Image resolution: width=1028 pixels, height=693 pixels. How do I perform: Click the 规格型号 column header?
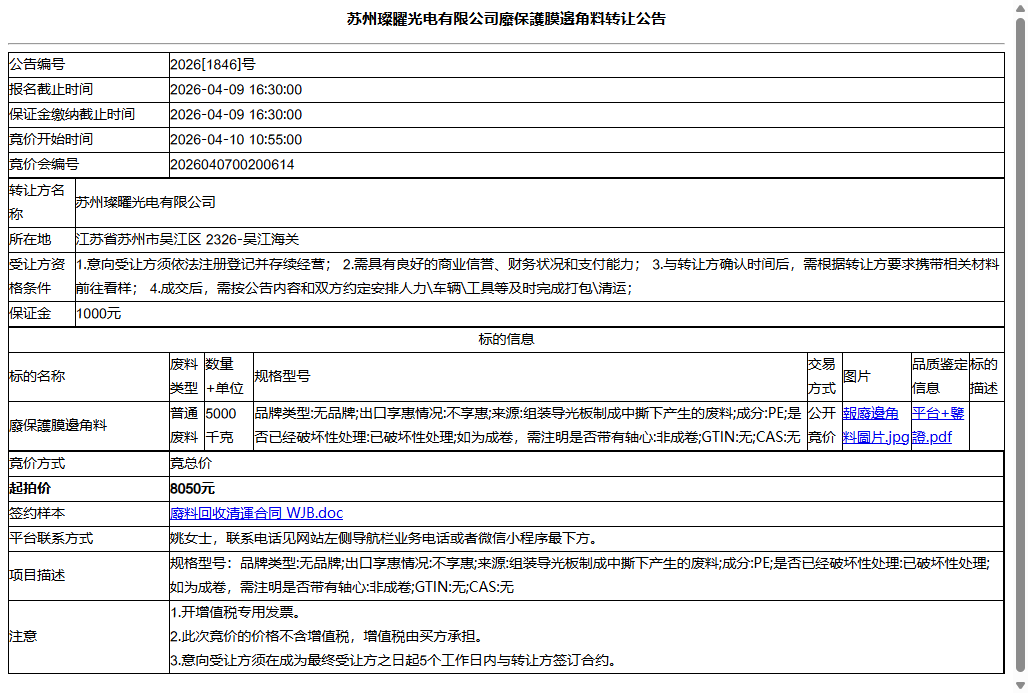point(530,376)
